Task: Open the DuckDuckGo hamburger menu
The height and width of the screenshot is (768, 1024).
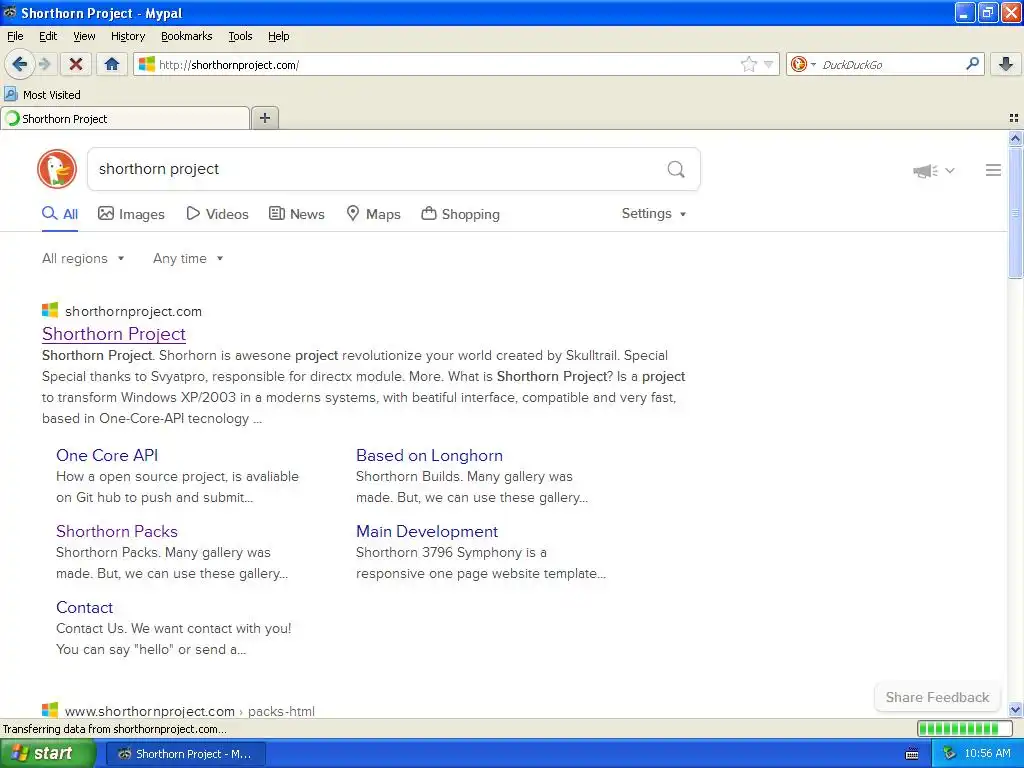Action: click(993, 170)
